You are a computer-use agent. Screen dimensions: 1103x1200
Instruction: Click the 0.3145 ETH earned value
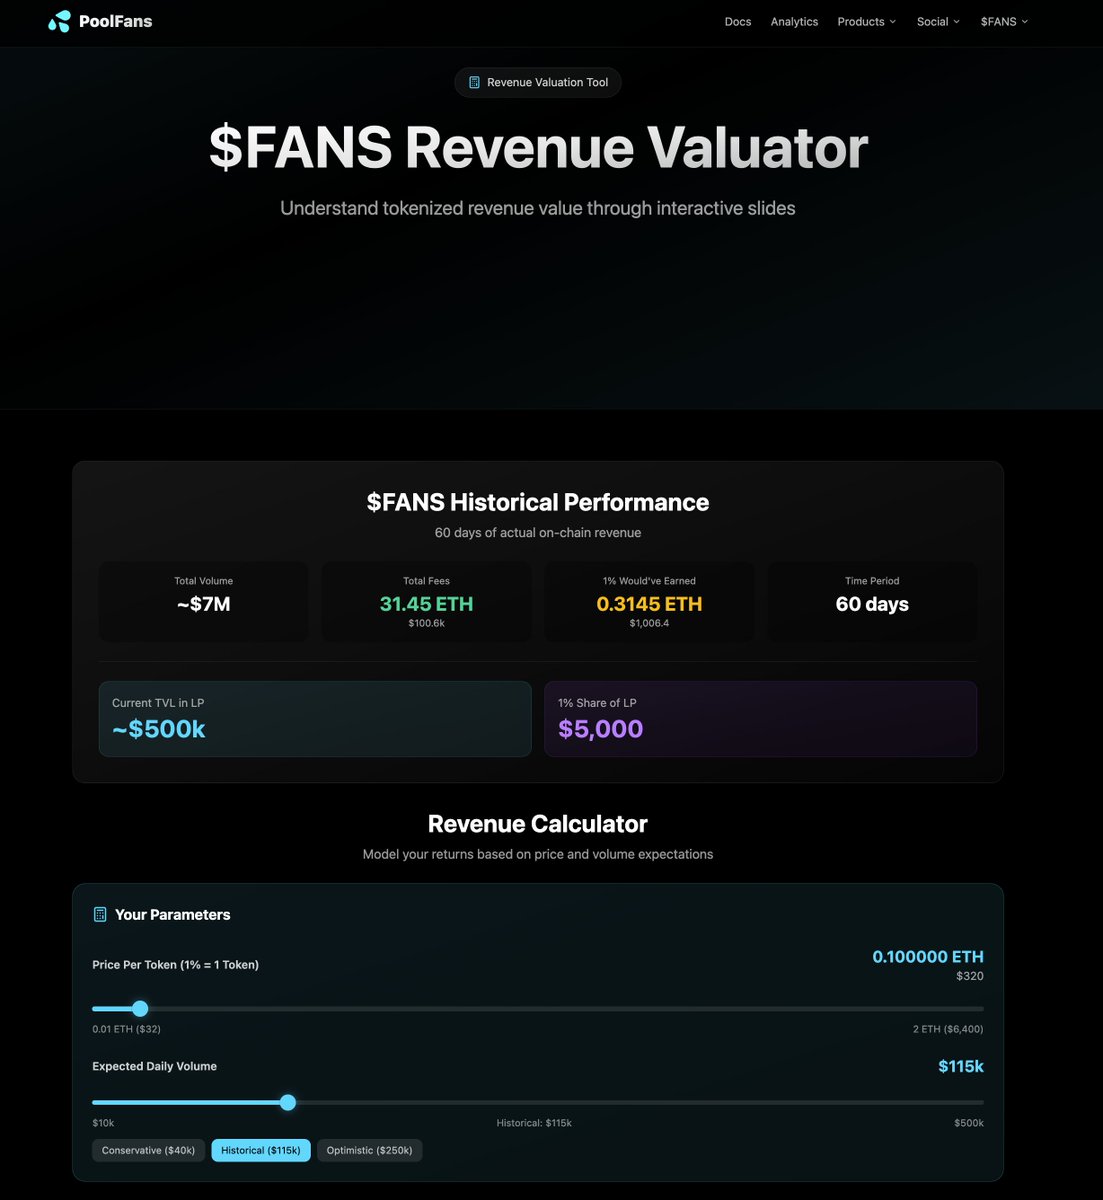tap(649, 604)
